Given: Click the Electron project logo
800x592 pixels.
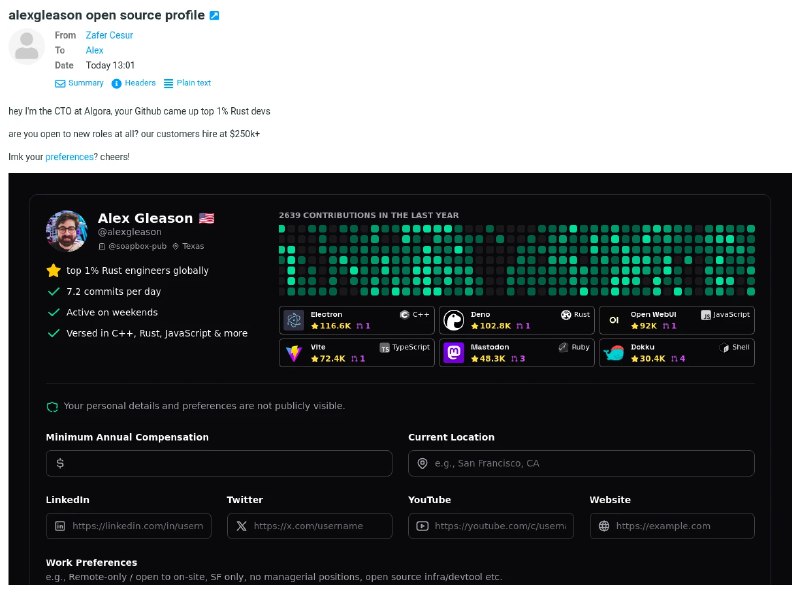Looking at the screenshot, I should coord(294,320).
